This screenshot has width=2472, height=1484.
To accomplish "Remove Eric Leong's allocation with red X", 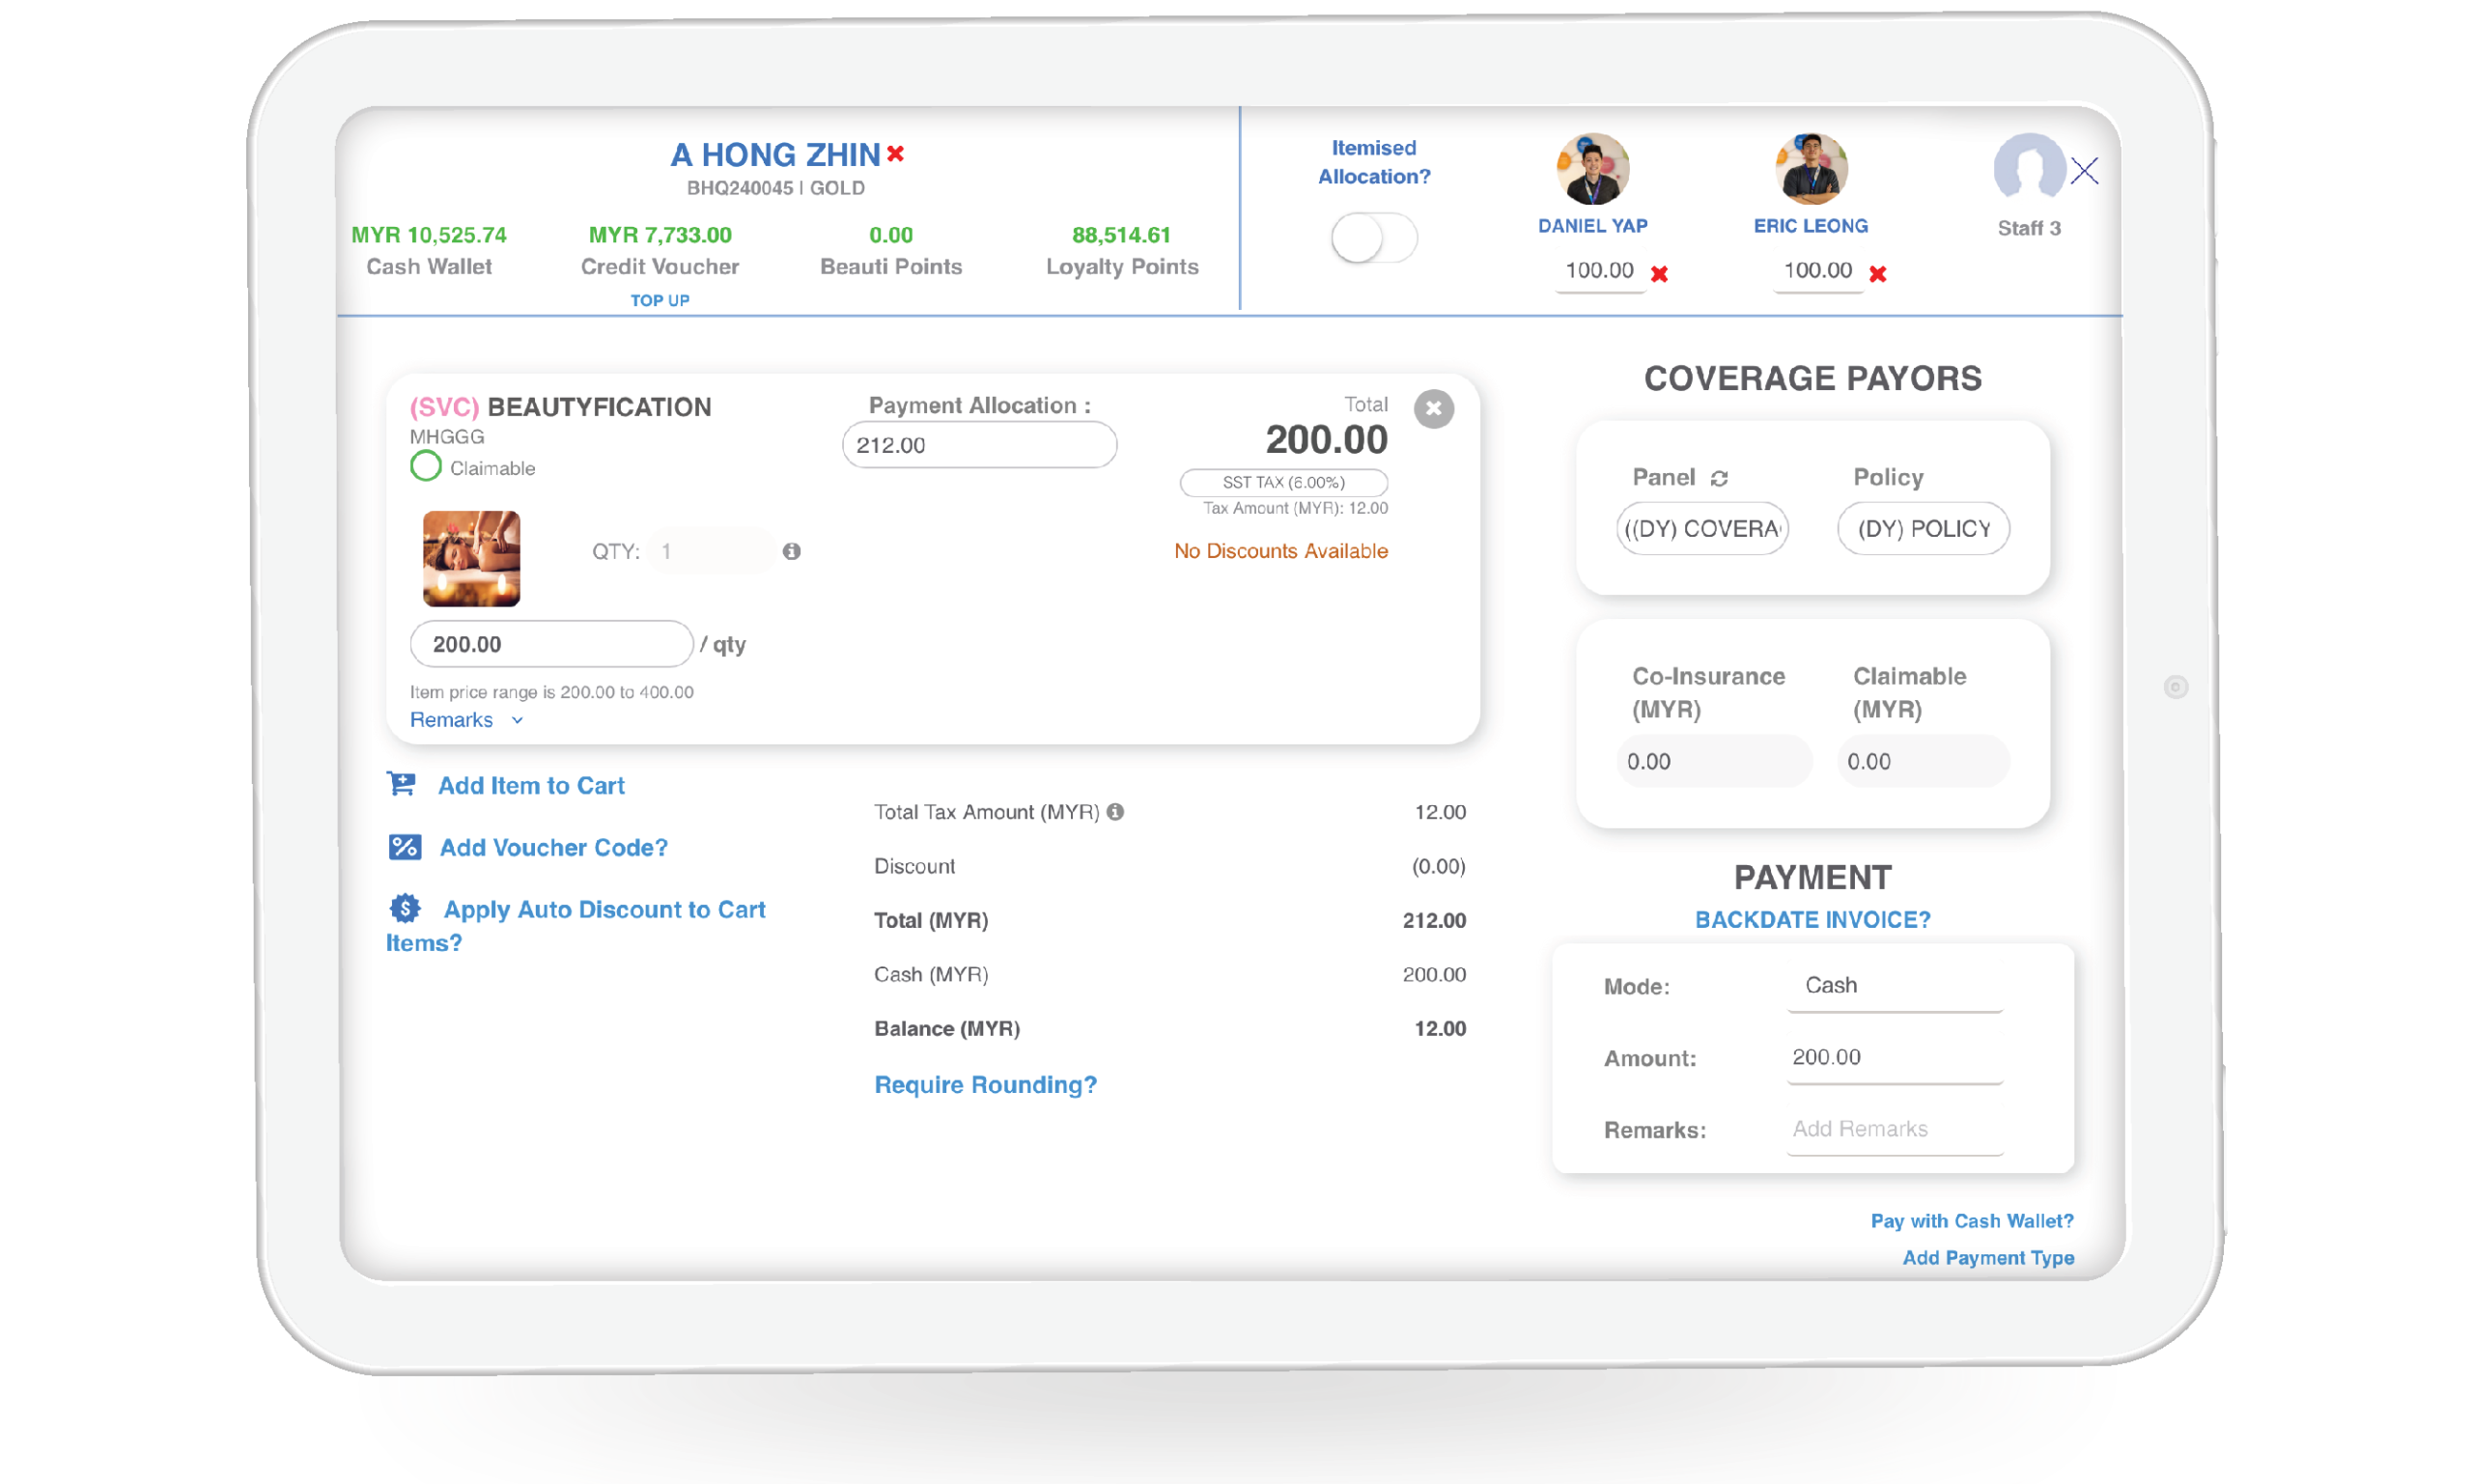I will [x=1877, y=273].
